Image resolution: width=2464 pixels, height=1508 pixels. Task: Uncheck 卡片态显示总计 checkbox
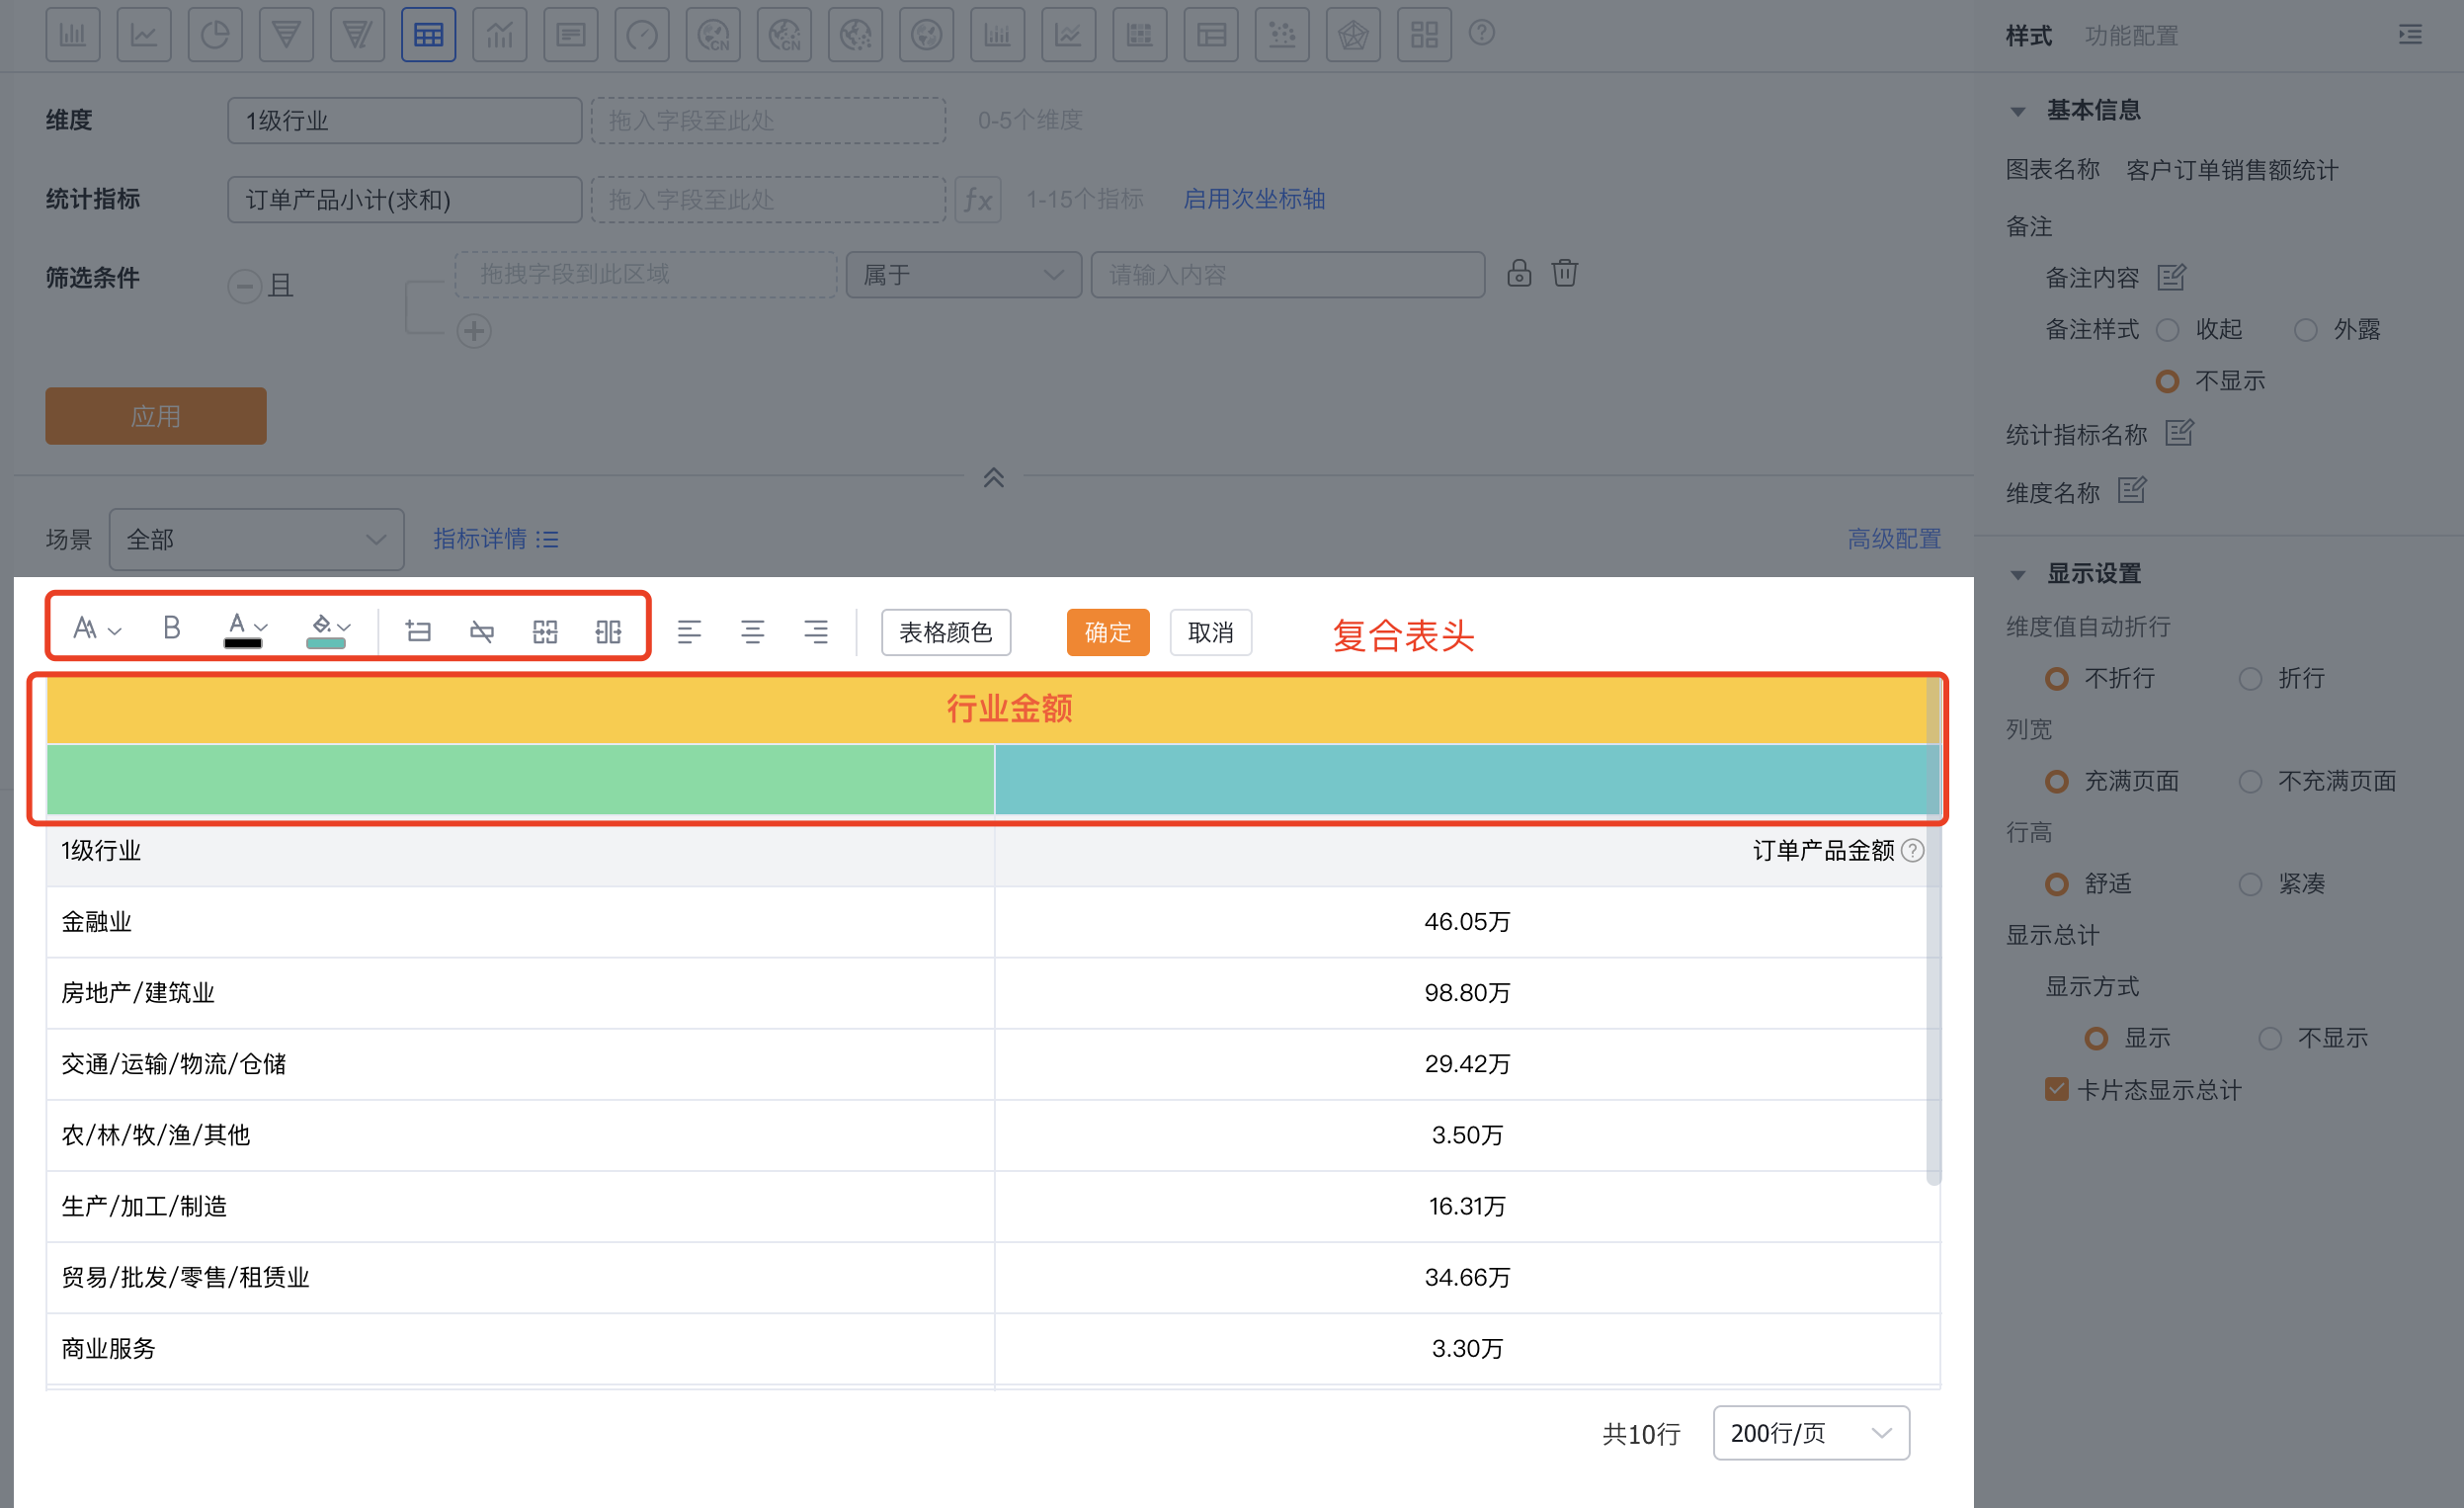2056,1089
